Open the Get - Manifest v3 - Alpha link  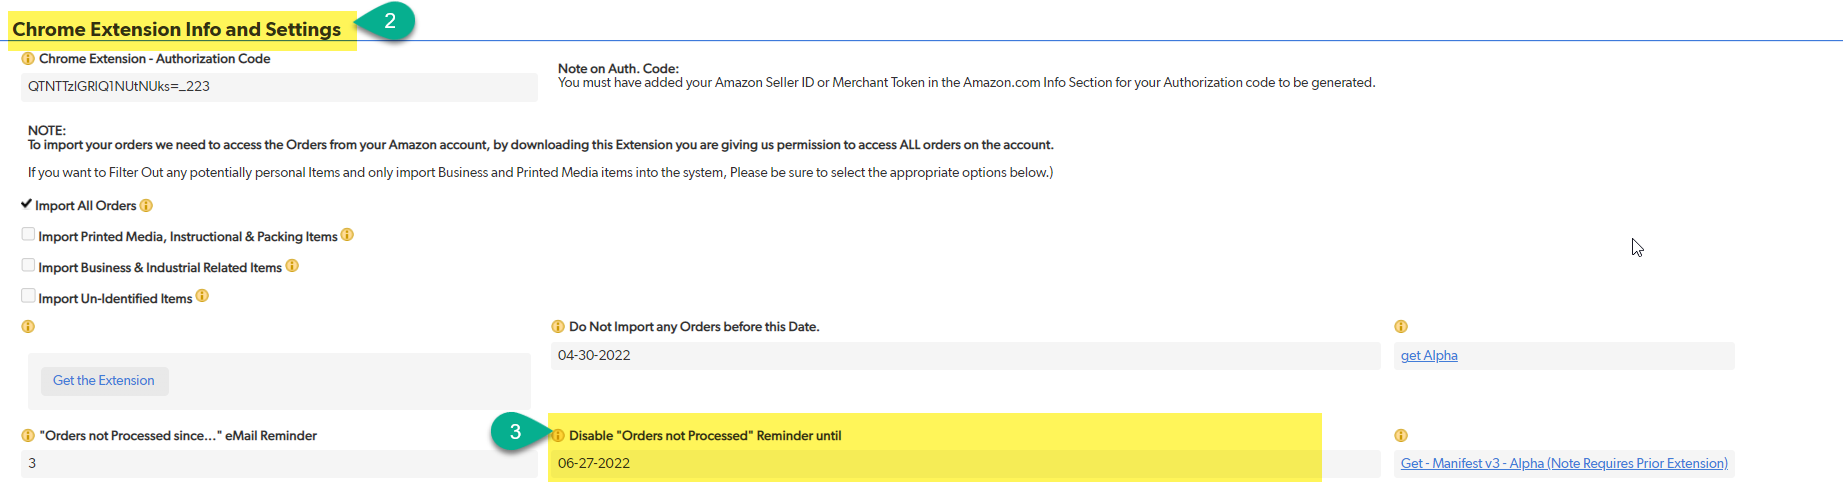pyautogui.click(x=1564, y=464)
